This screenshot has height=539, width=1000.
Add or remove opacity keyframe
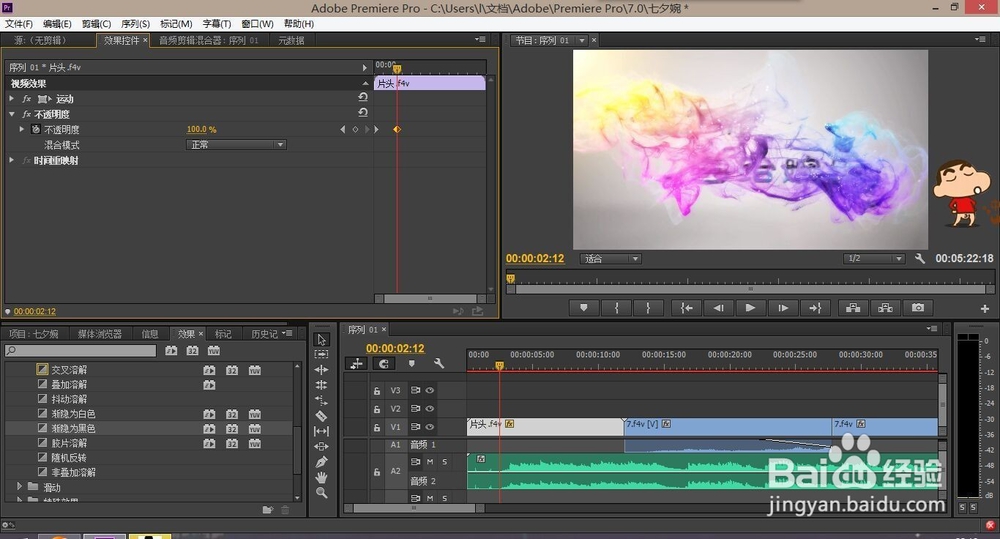click(355, 129)
